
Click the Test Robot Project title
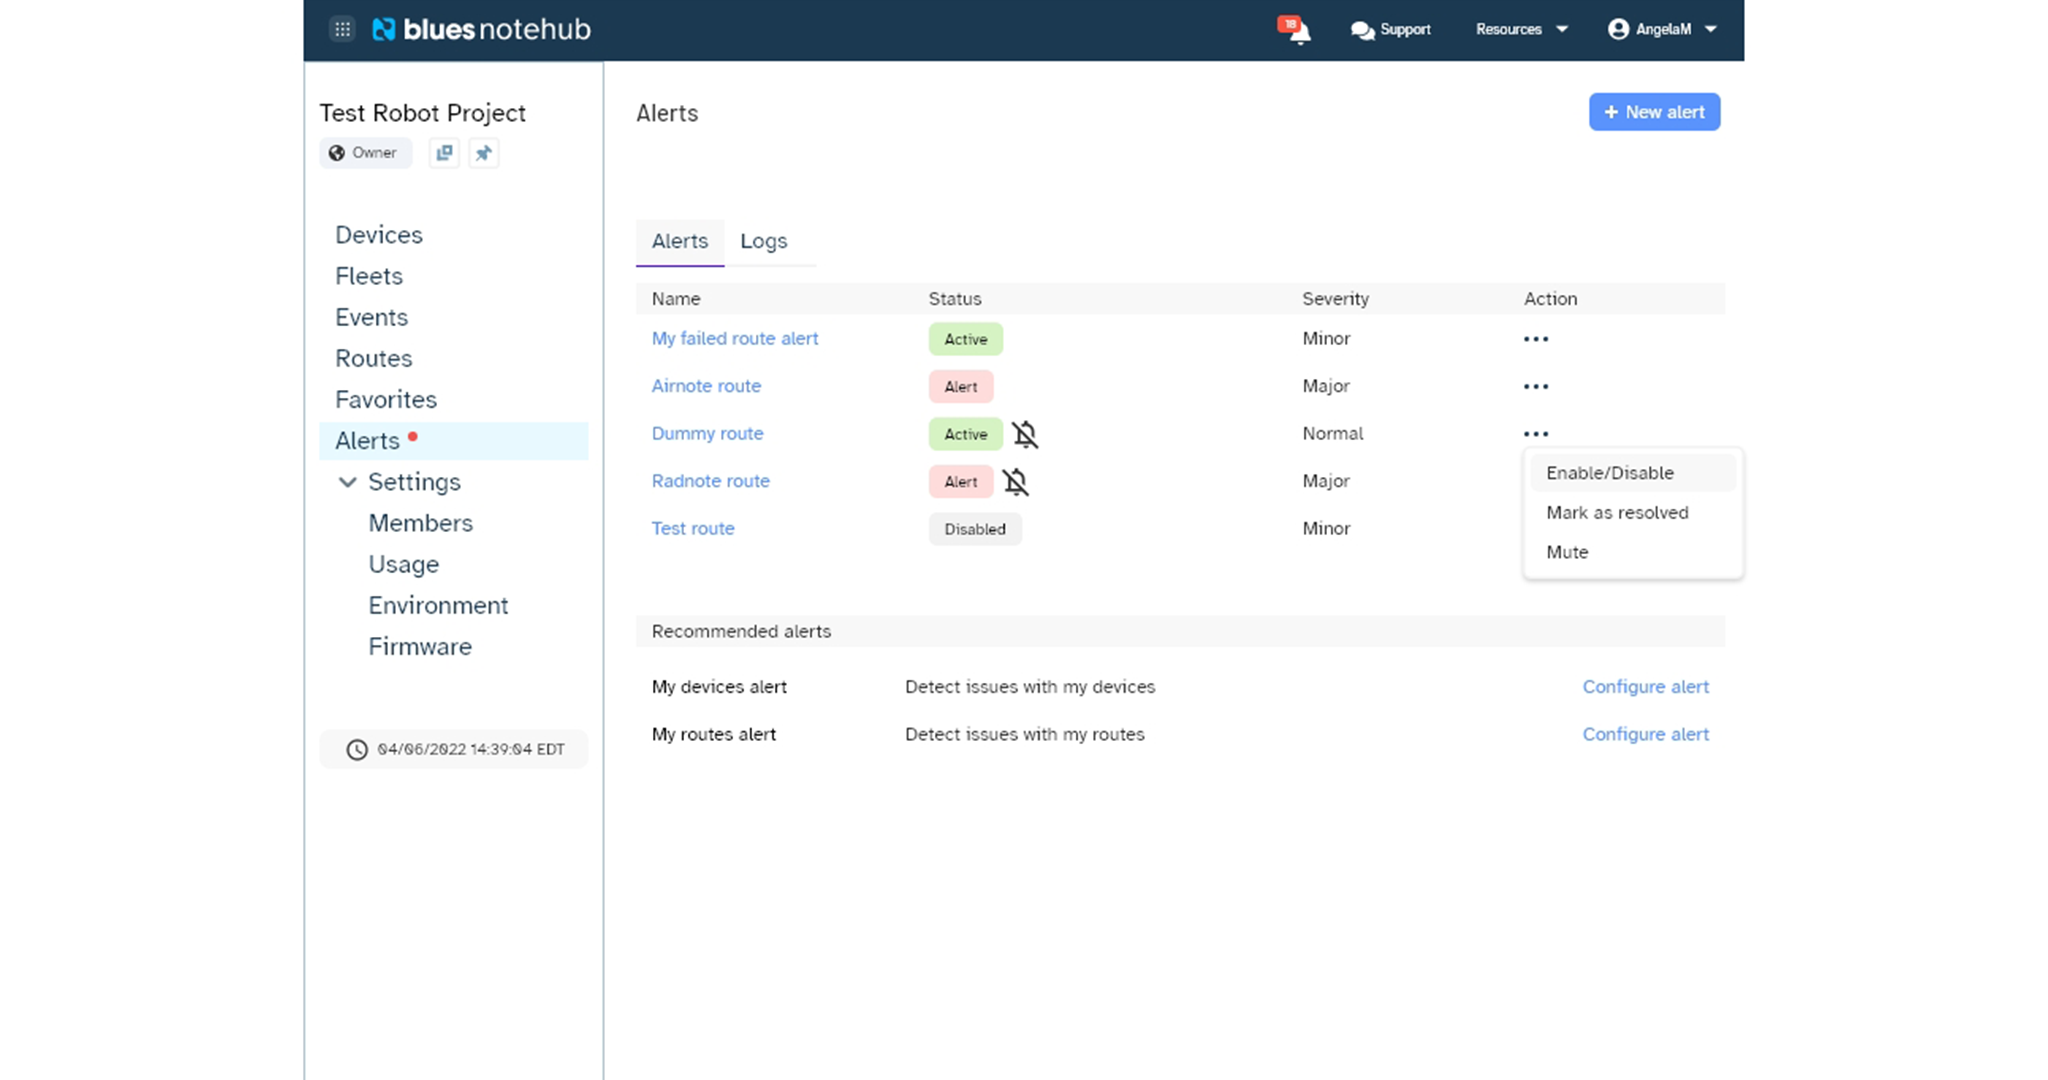coord(423,113)
